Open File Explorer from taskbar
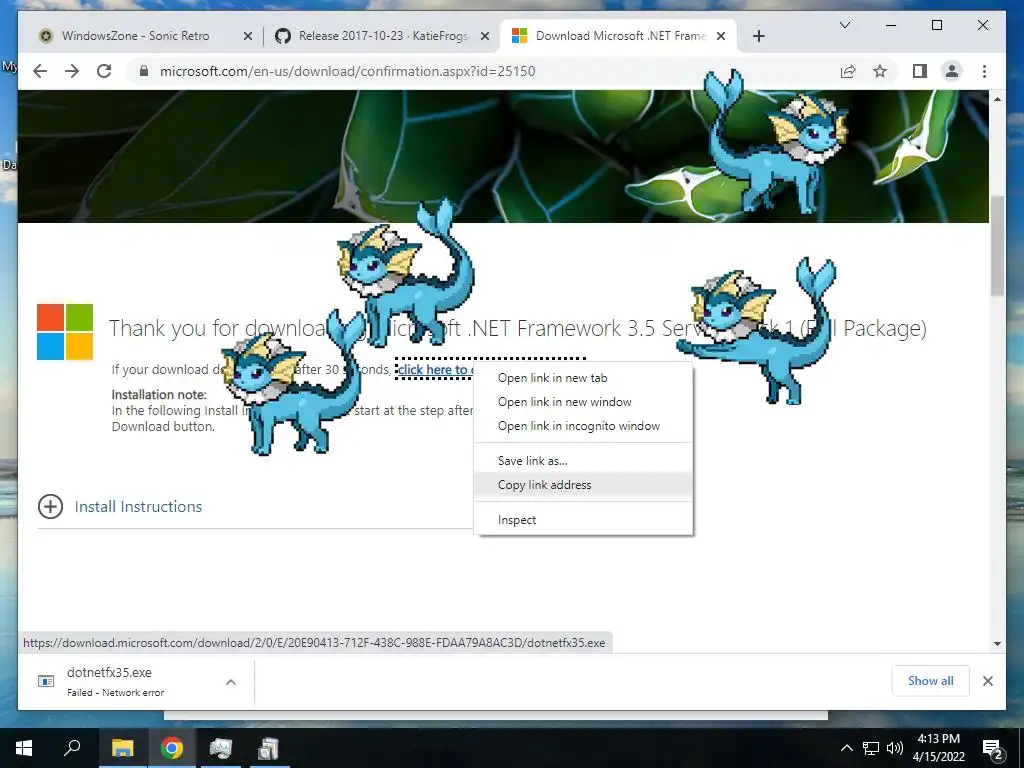 tap(122, 748)
